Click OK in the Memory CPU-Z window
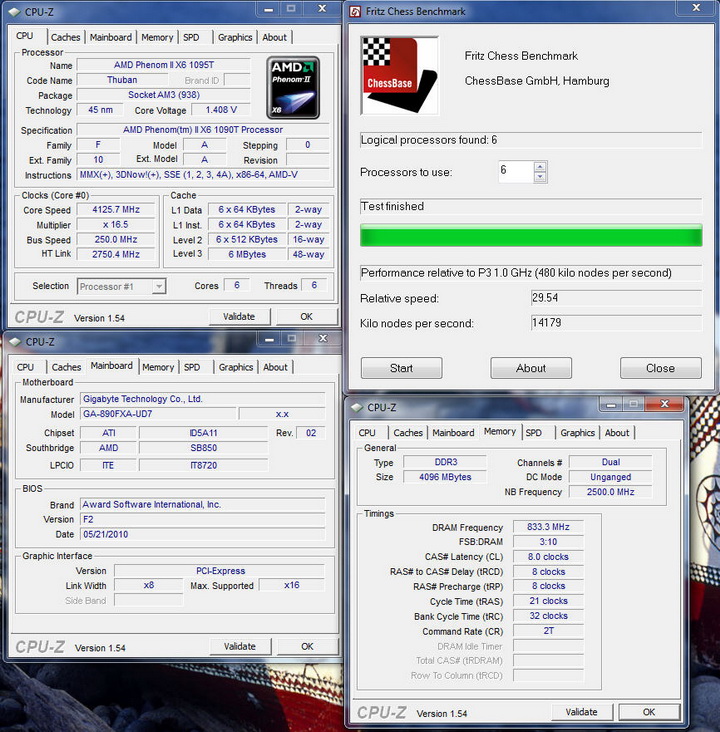This screenshot has width=720, height=732. 649,712
